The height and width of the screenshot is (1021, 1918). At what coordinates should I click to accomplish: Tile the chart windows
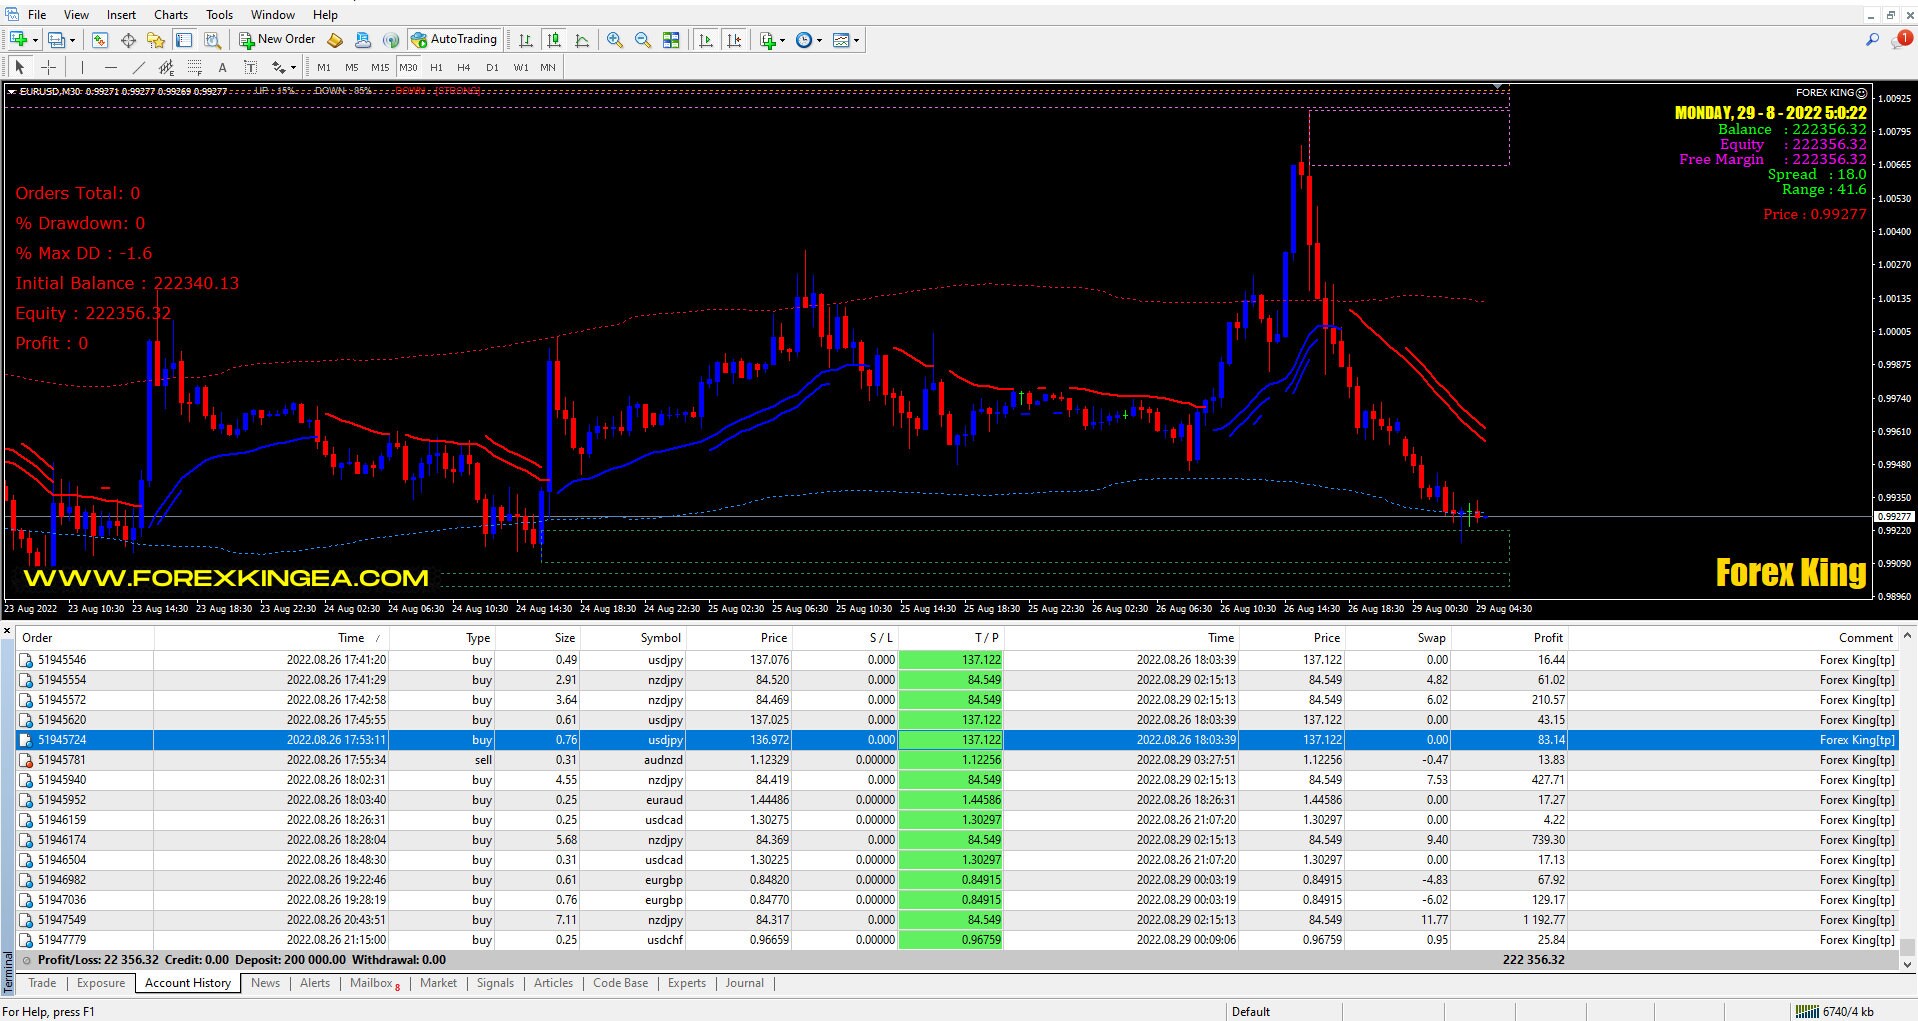pos(672,39)
